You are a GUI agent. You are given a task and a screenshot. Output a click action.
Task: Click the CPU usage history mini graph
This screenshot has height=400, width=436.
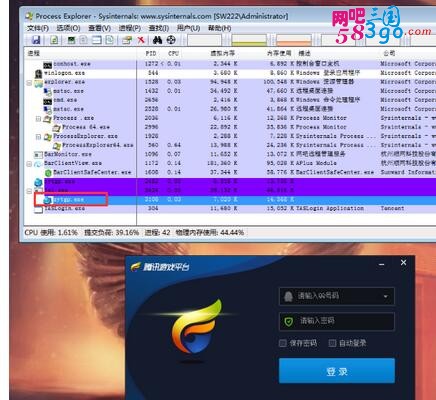204,40
